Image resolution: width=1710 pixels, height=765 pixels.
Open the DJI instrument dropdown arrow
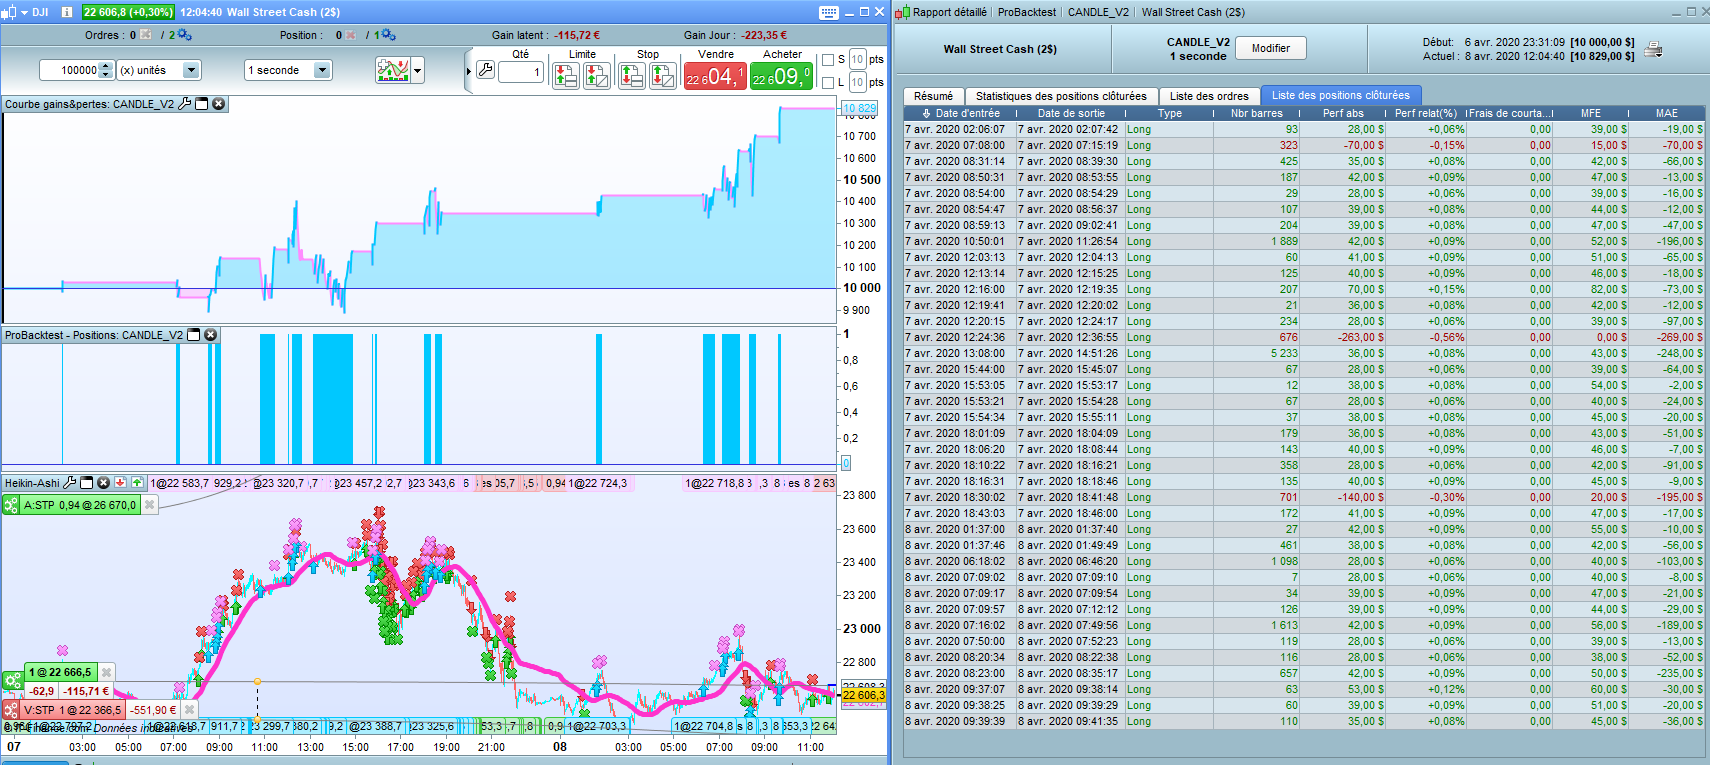coord(24,12)
